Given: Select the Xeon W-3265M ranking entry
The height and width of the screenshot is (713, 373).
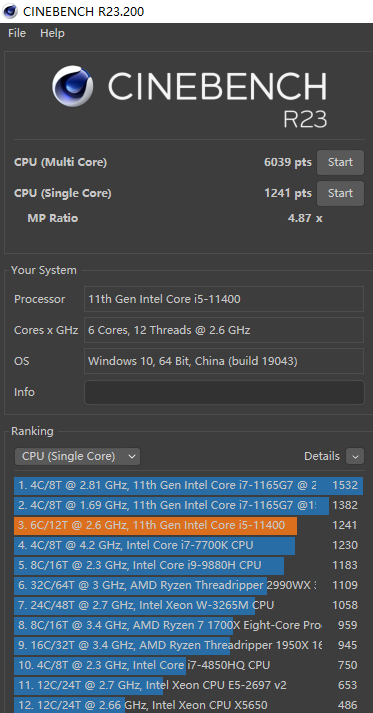Looking at the screenshot, I should (x=188, y=605).
